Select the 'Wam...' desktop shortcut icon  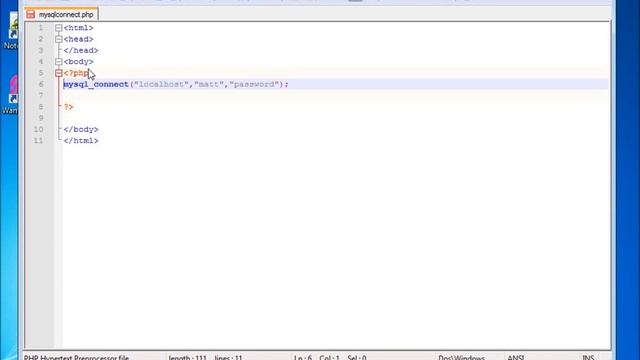(11, 95)
